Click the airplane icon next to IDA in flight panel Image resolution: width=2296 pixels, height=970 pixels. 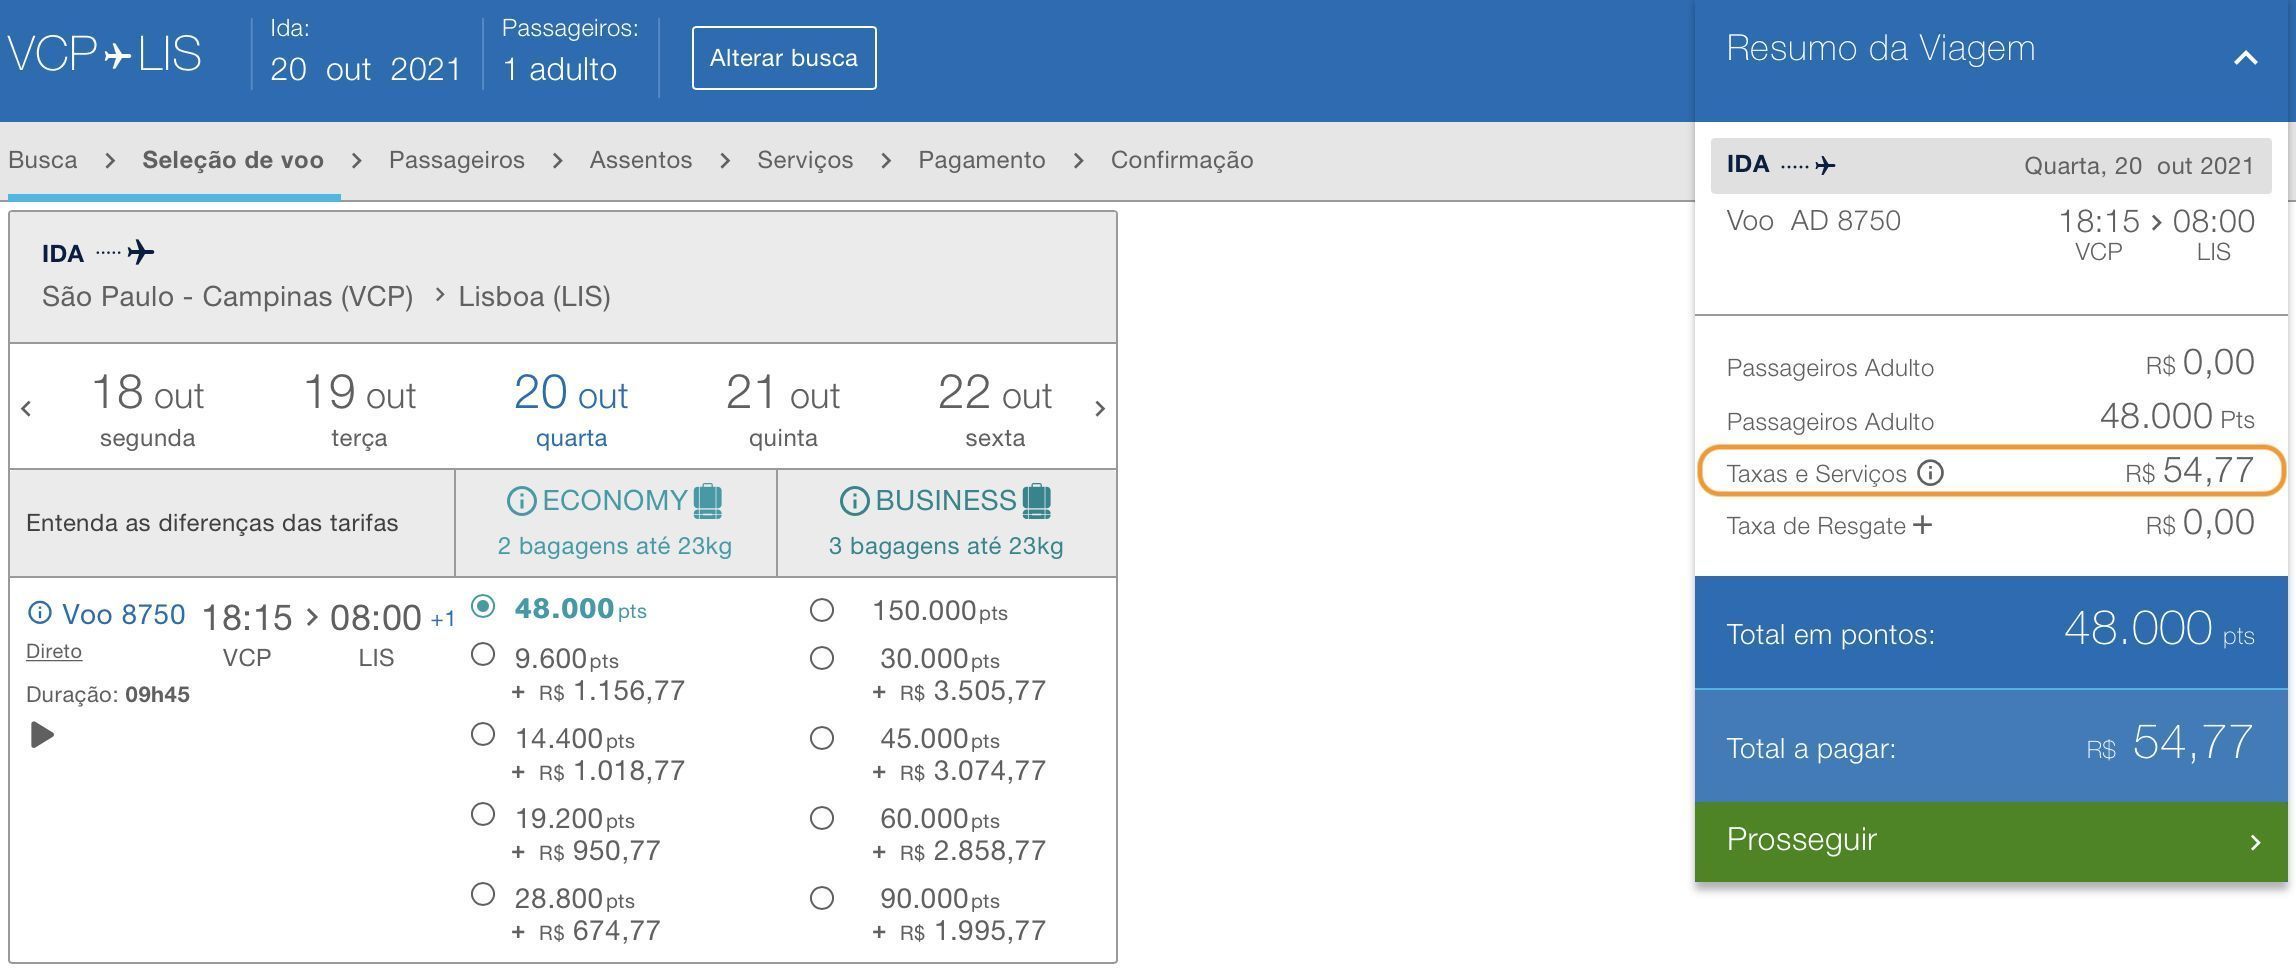click(x=140, y=252)
